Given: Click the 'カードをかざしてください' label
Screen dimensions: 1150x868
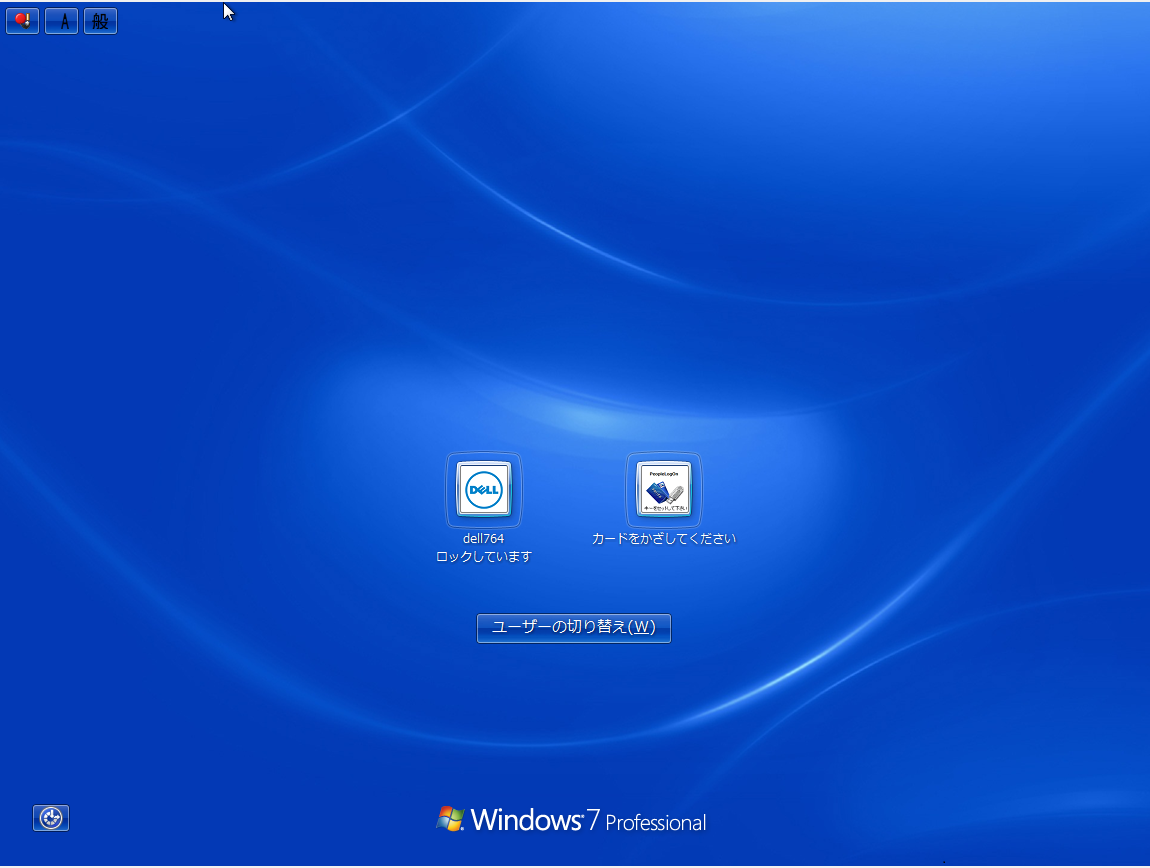Looking at the screenshot, I should coord(664,538).
